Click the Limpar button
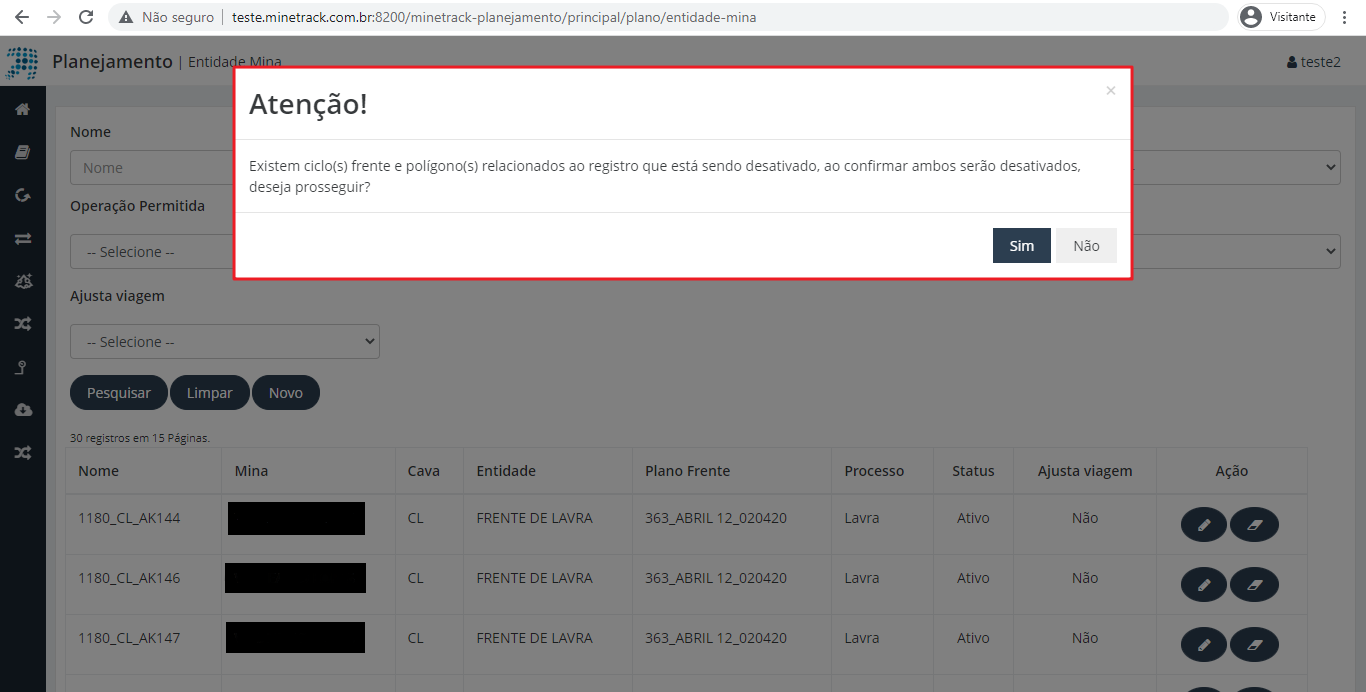1366x692 pixels. pos(210,393)
